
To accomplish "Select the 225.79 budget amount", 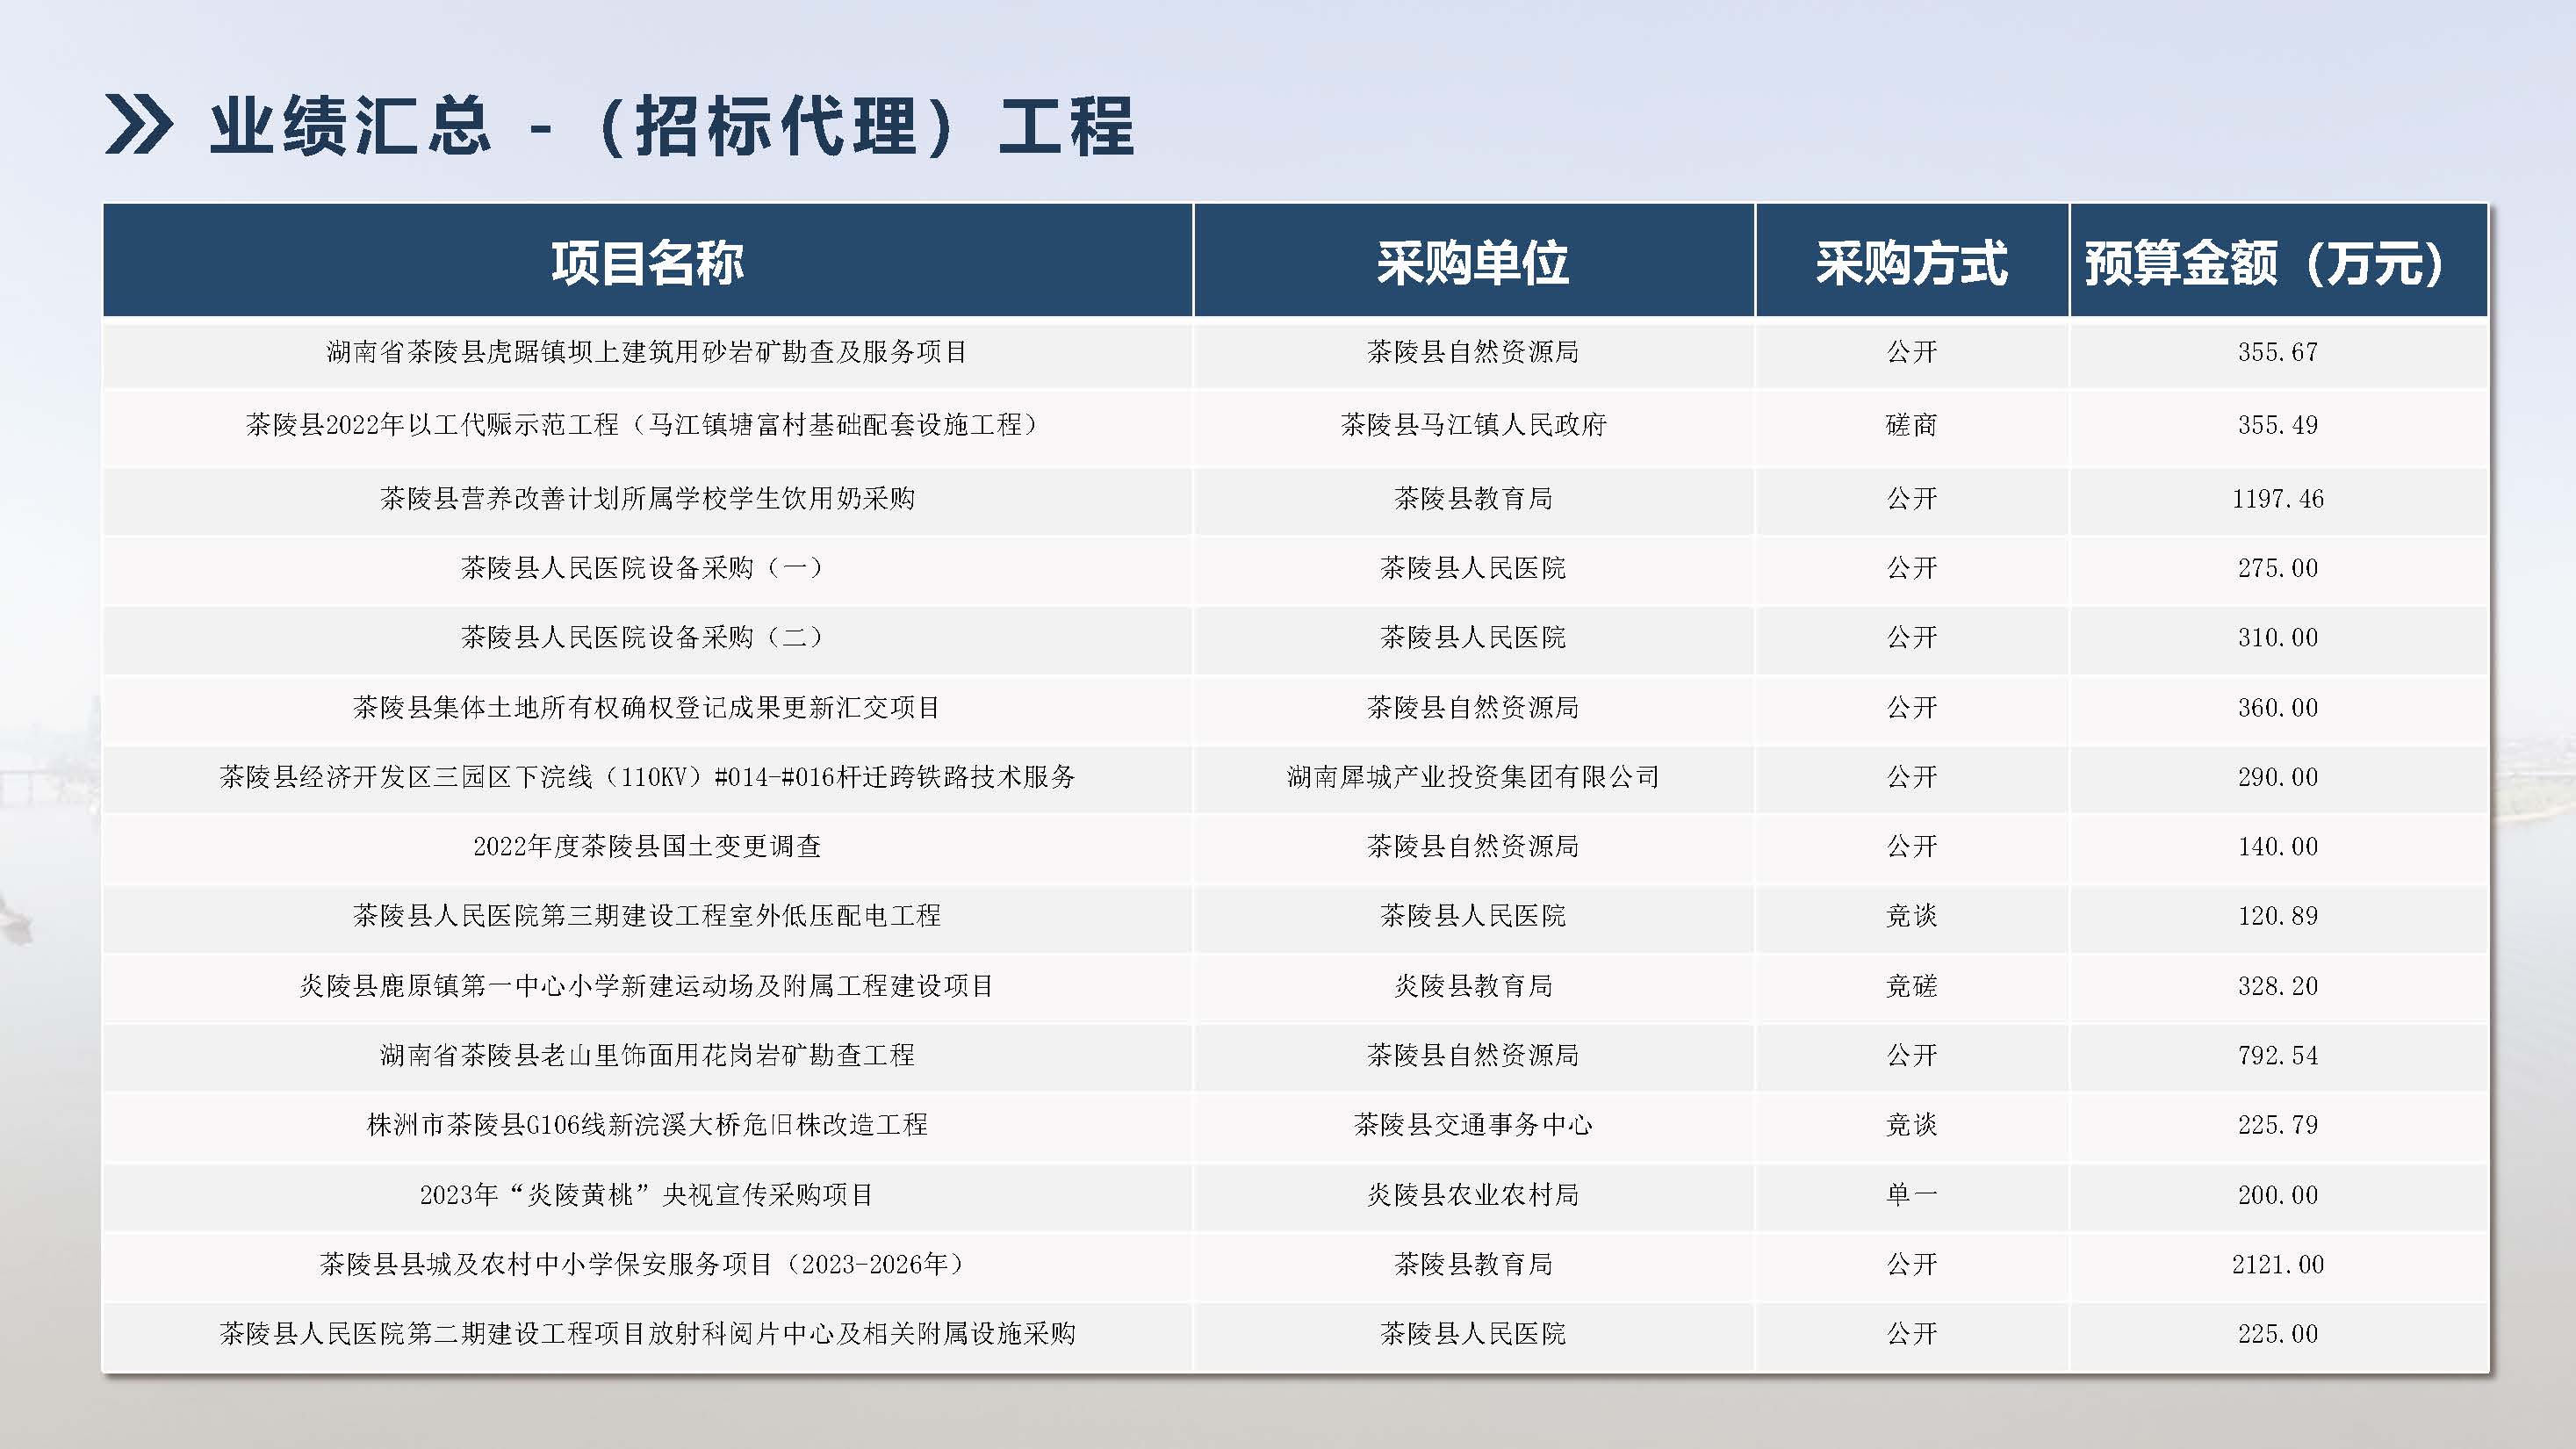I will point(2277,1125).
